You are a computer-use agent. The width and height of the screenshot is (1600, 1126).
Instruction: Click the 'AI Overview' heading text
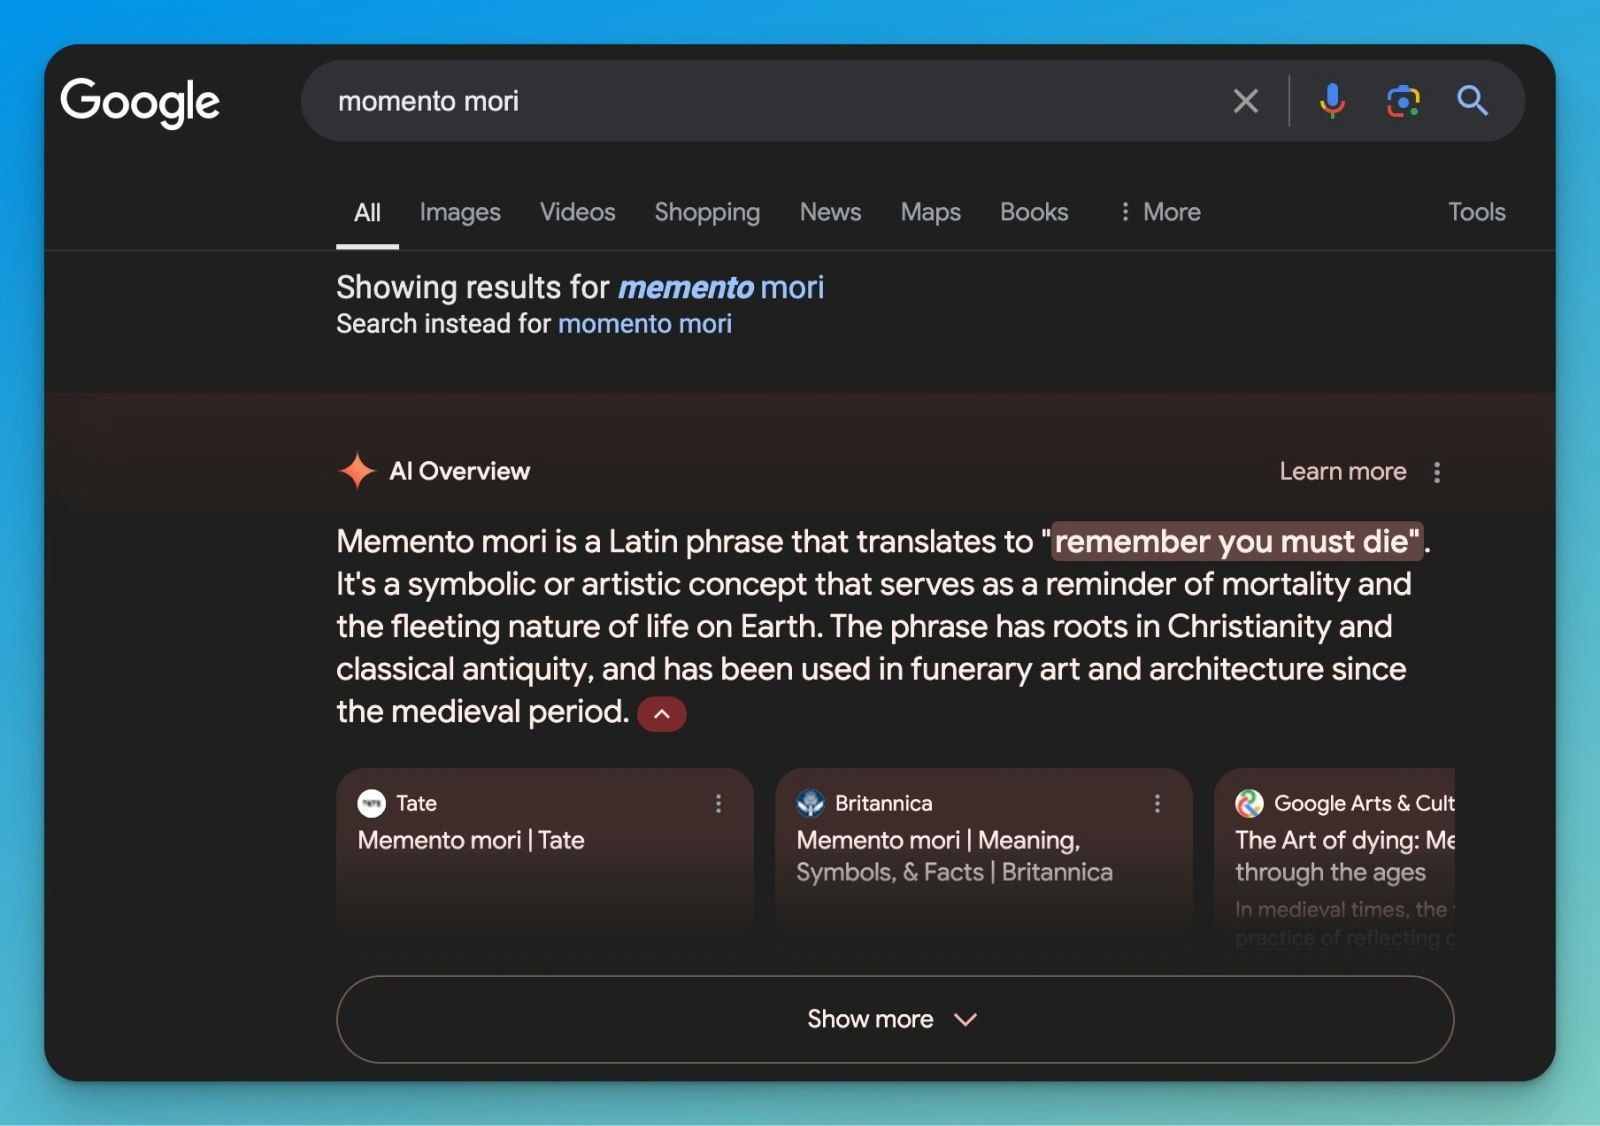pyautogui.click(x=460, y=471)
